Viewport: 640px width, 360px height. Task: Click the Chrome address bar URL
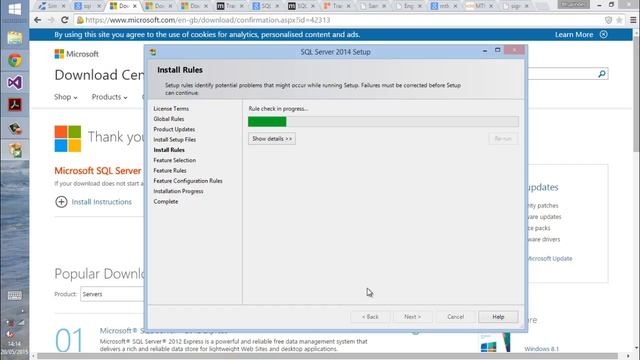(x=208, y=20)
